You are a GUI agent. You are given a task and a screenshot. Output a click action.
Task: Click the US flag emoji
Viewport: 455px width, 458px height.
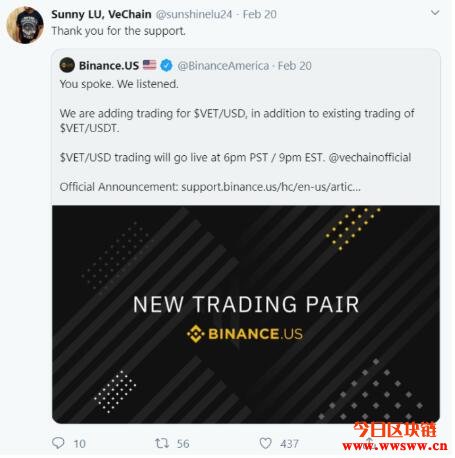tap(149, 64)
